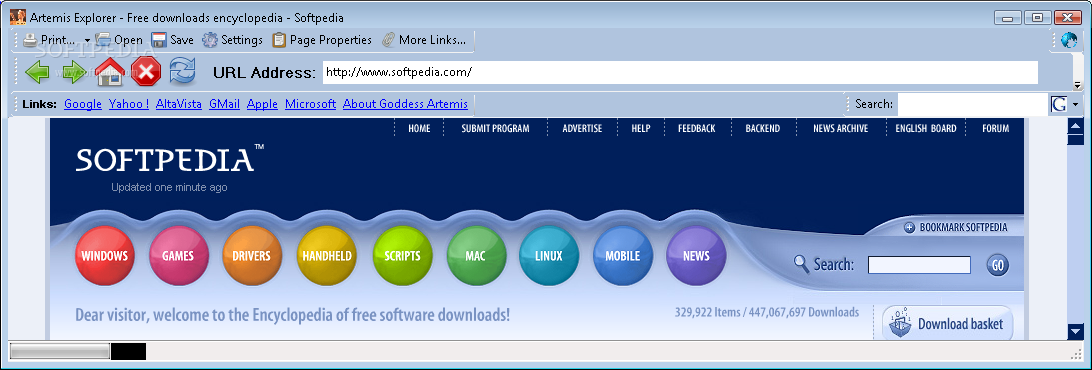Click the toolbar Search input box

click(x=972, y=104)
